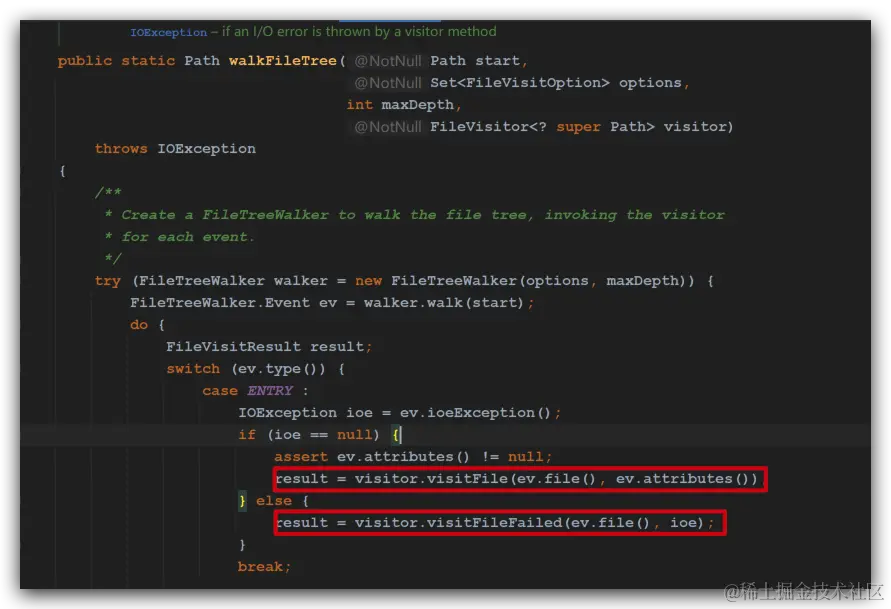
Task: Click 'walker.walk(start)' call
Action: pos(443,303)
